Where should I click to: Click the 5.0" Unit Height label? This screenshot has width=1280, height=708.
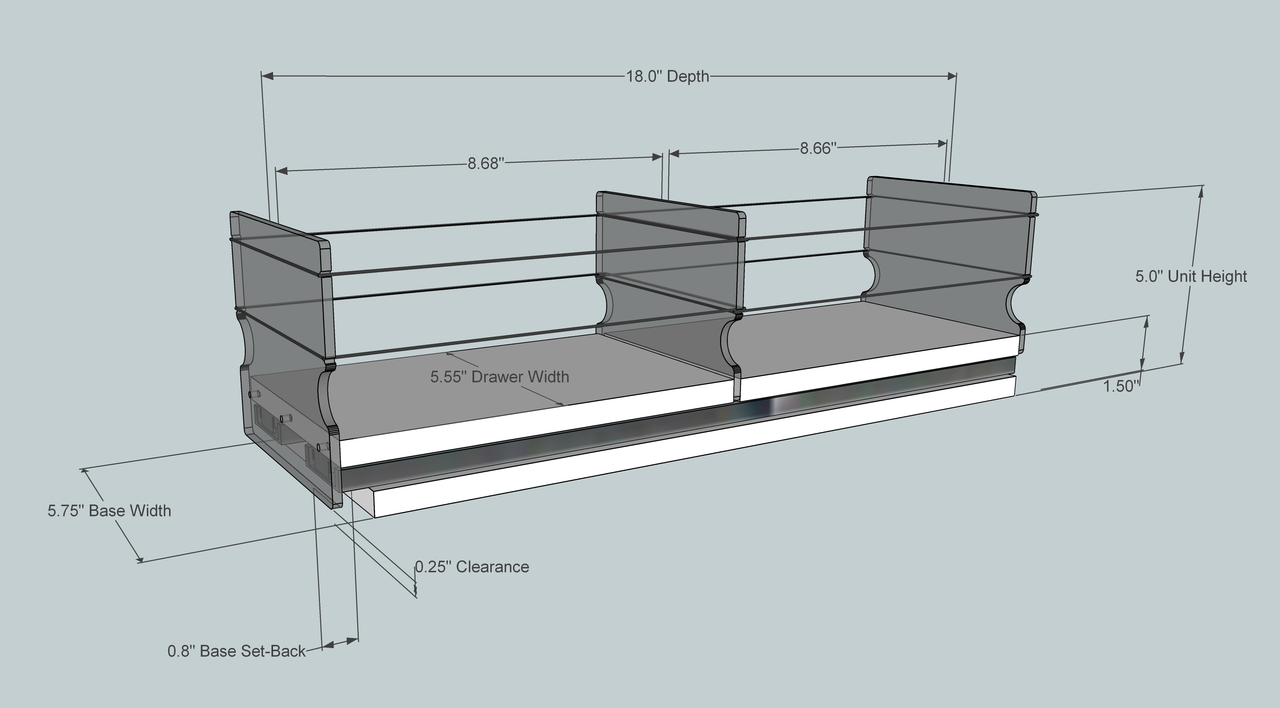[x=1190, y=276]
